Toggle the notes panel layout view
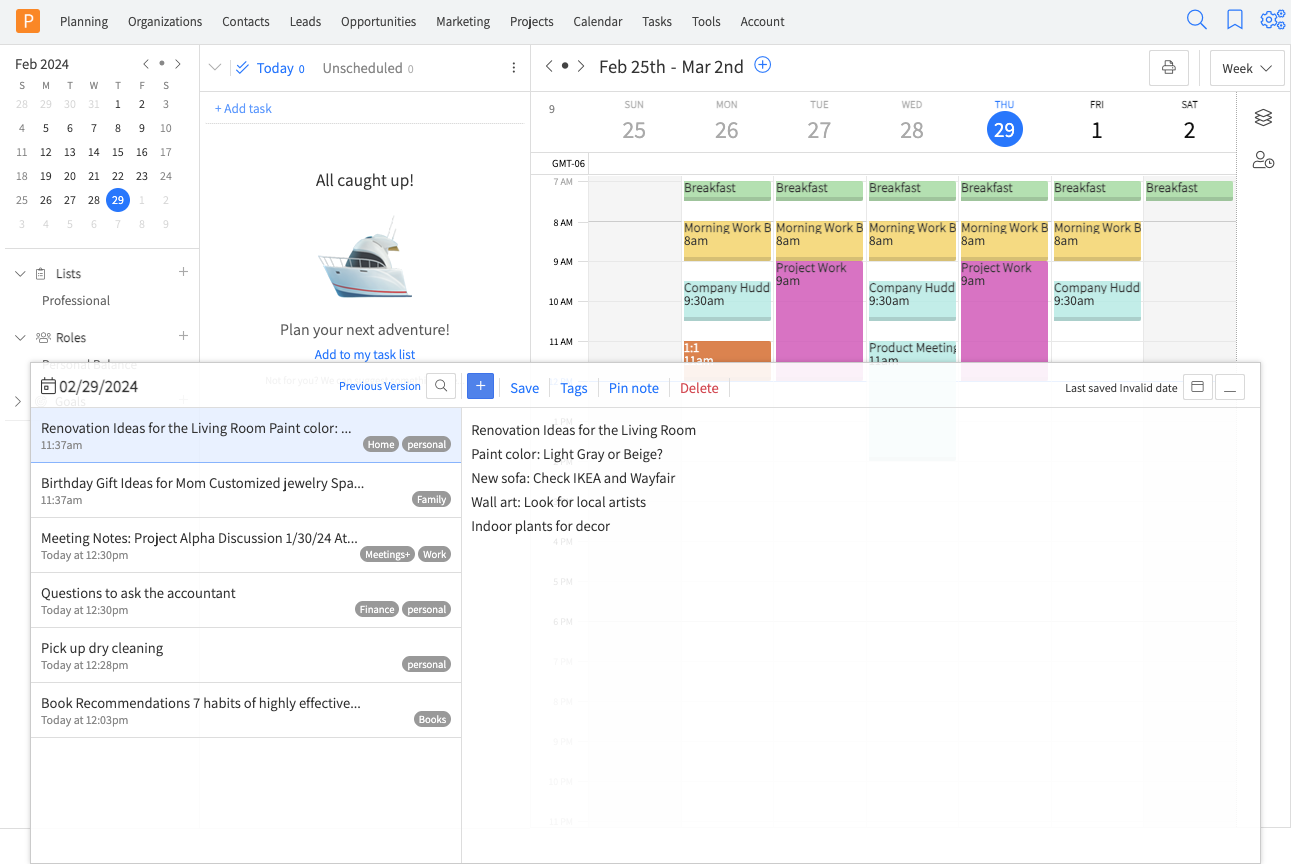 pyautogui.click(x=1197, y=388)
